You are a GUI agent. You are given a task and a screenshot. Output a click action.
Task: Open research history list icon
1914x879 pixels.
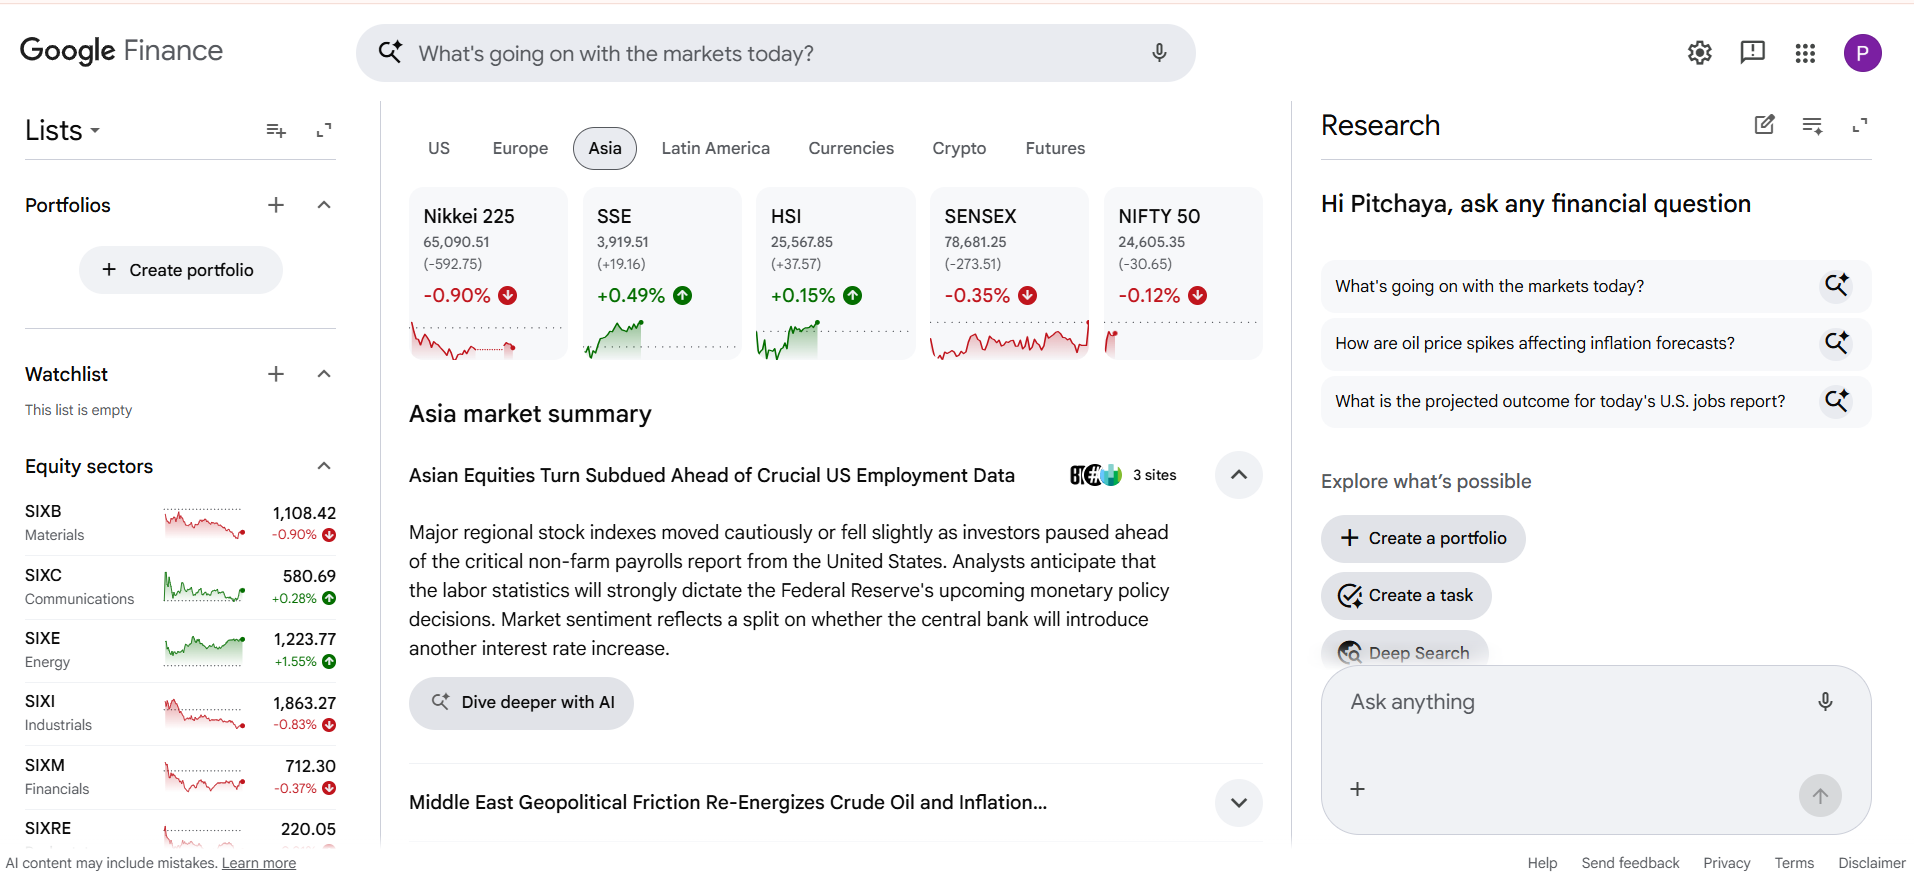click(x=1812, y=125)
